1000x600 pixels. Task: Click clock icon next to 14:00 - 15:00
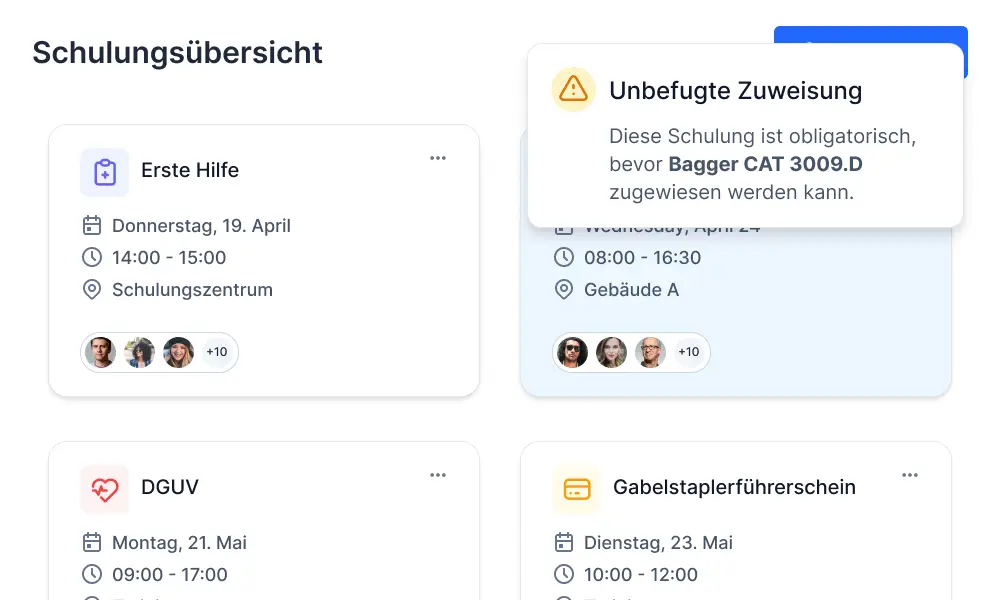92,257
